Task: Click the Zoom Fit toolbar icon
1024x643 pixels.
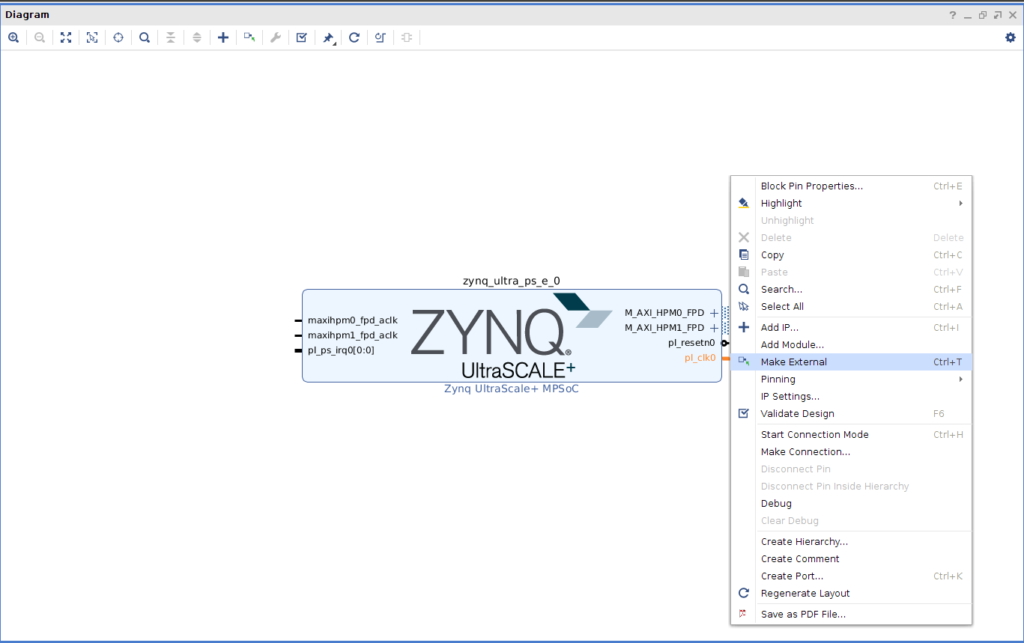Action: [x=66, y=37]
